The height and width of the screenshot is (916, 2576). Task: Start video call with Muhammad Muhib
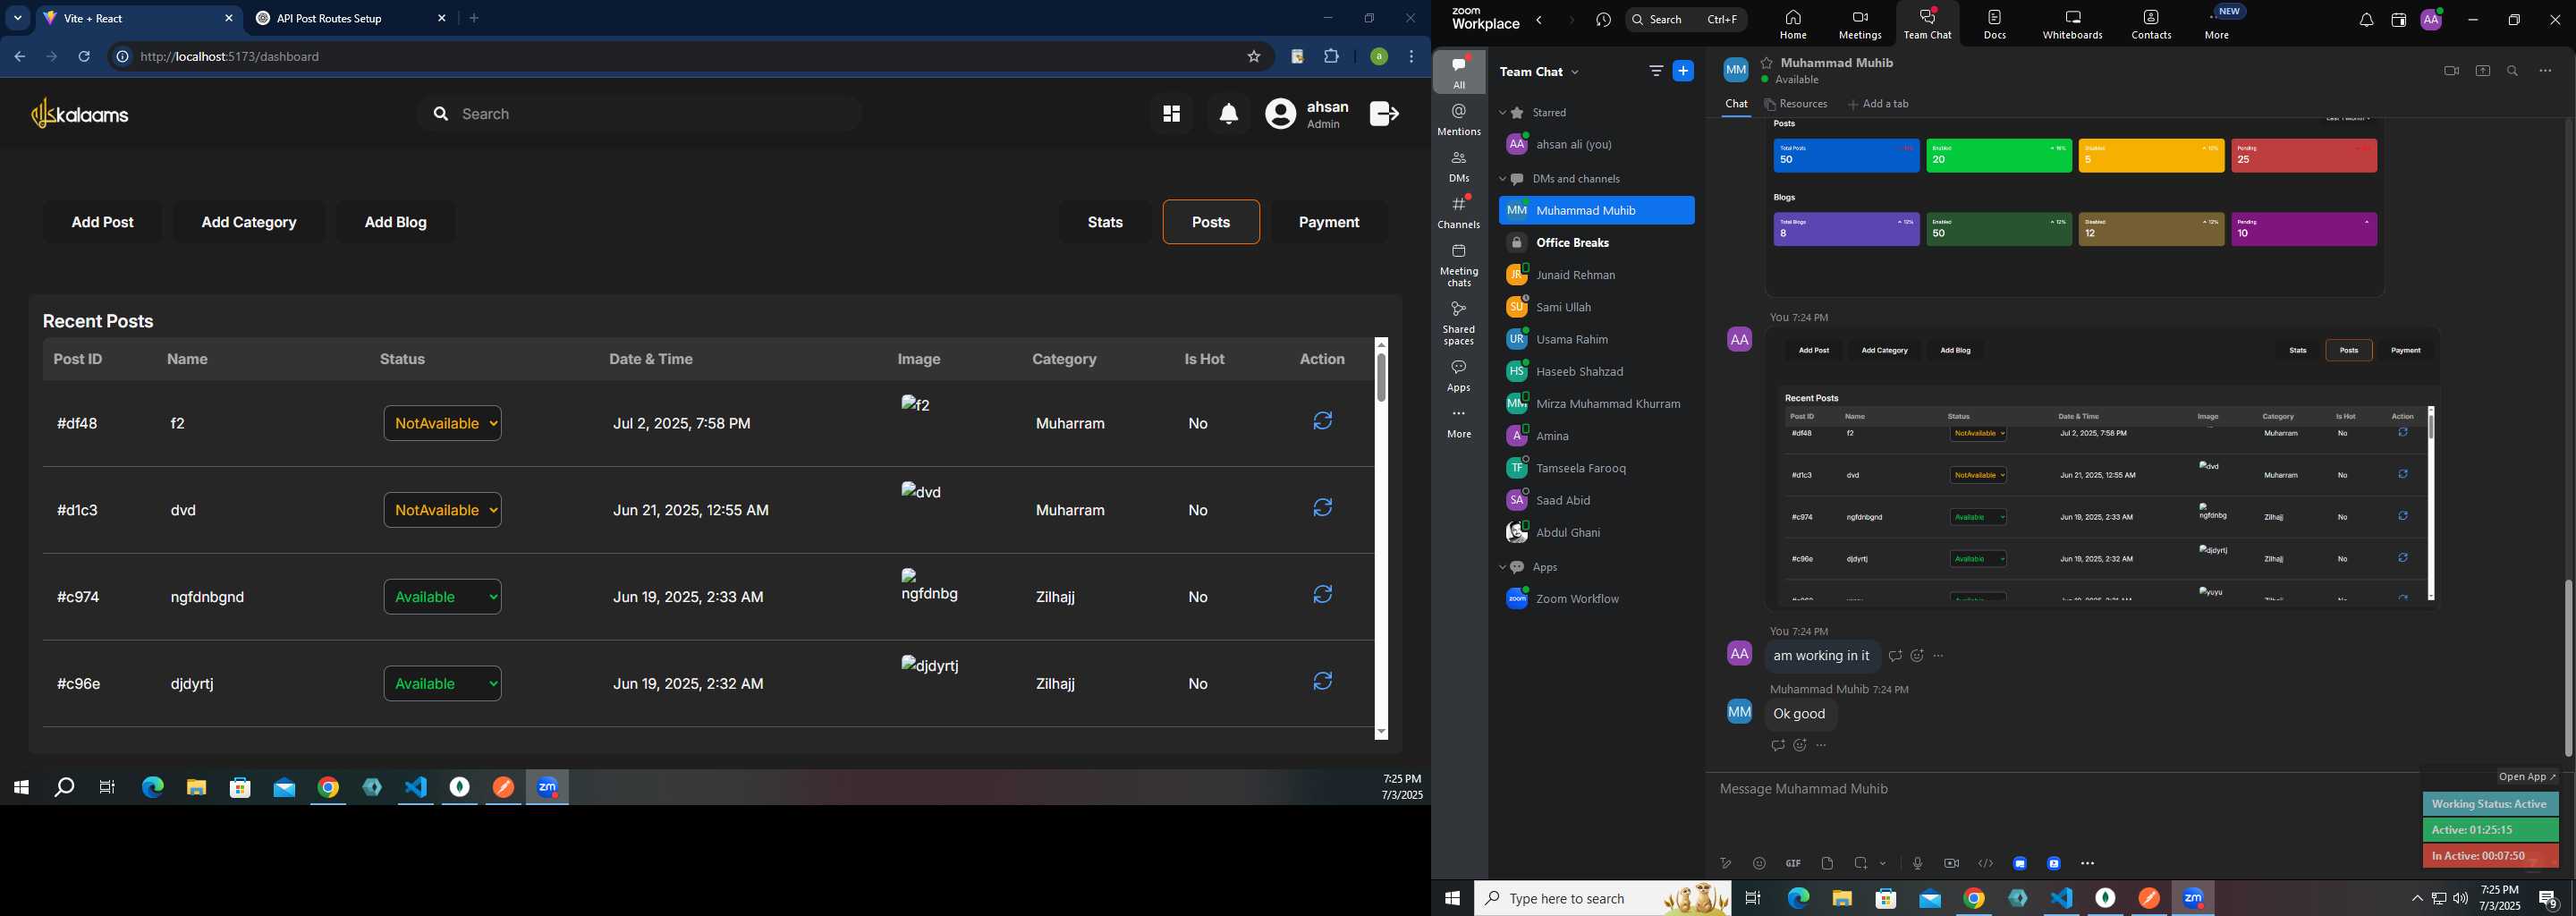pyautogui.click(x=2450, y=71)
